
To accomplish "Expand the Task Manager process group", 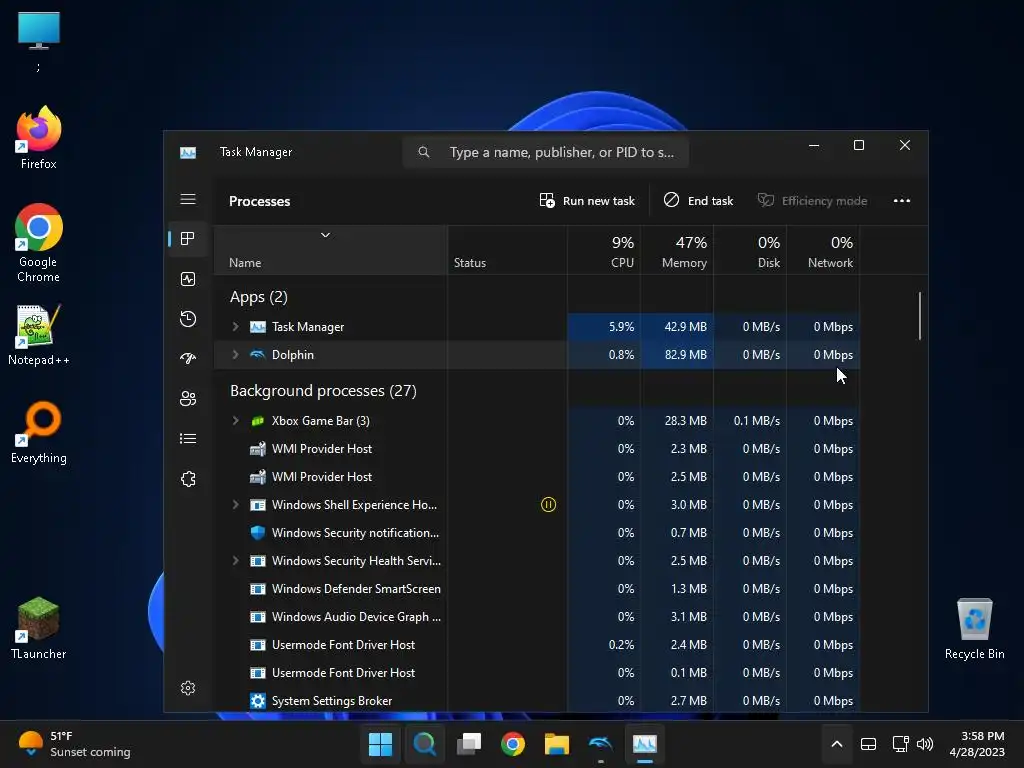I will pyautogui.click(x=236, y=327).
